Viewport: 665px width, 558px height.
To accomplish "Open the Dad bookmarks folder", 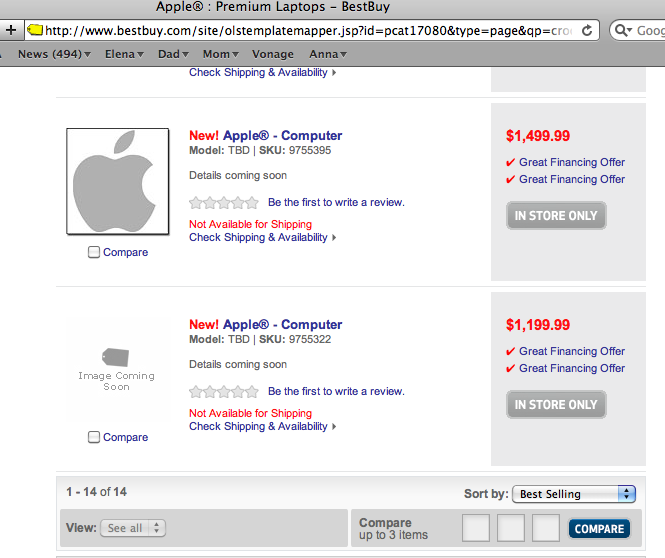I will 173,54.
